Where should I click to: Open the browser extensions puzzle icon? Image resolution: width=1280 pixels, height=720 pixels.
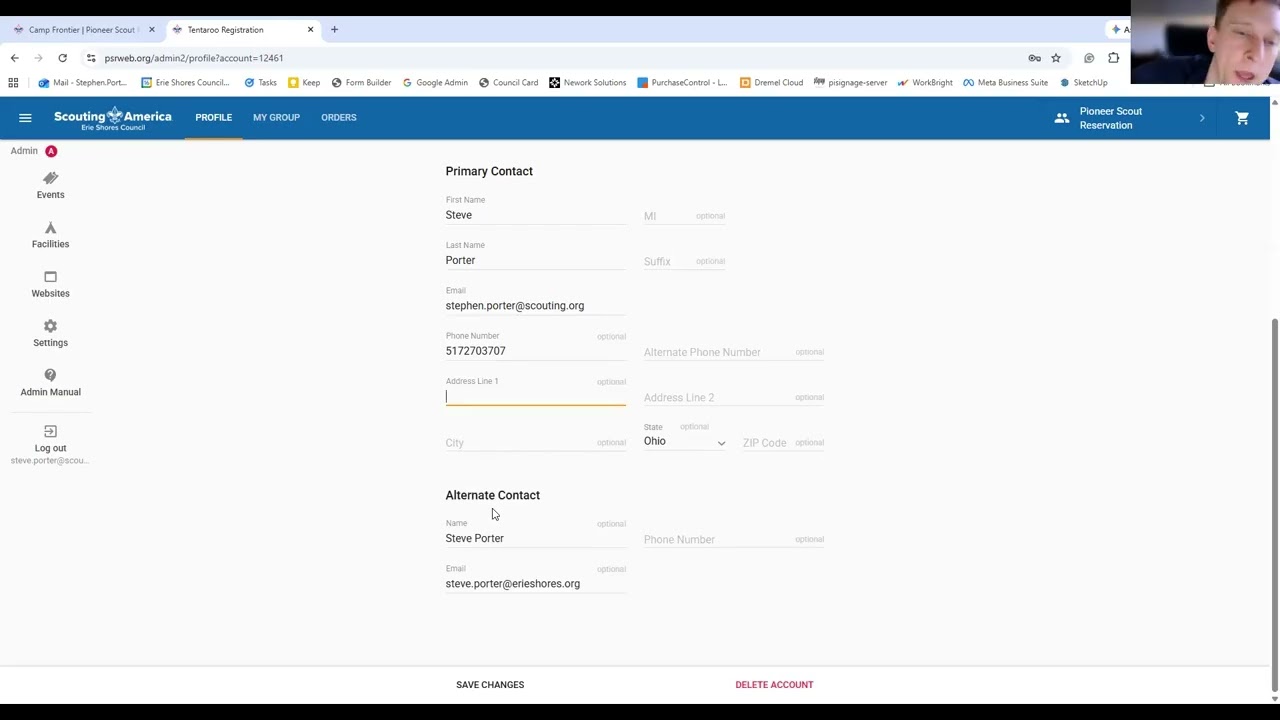1113,58
